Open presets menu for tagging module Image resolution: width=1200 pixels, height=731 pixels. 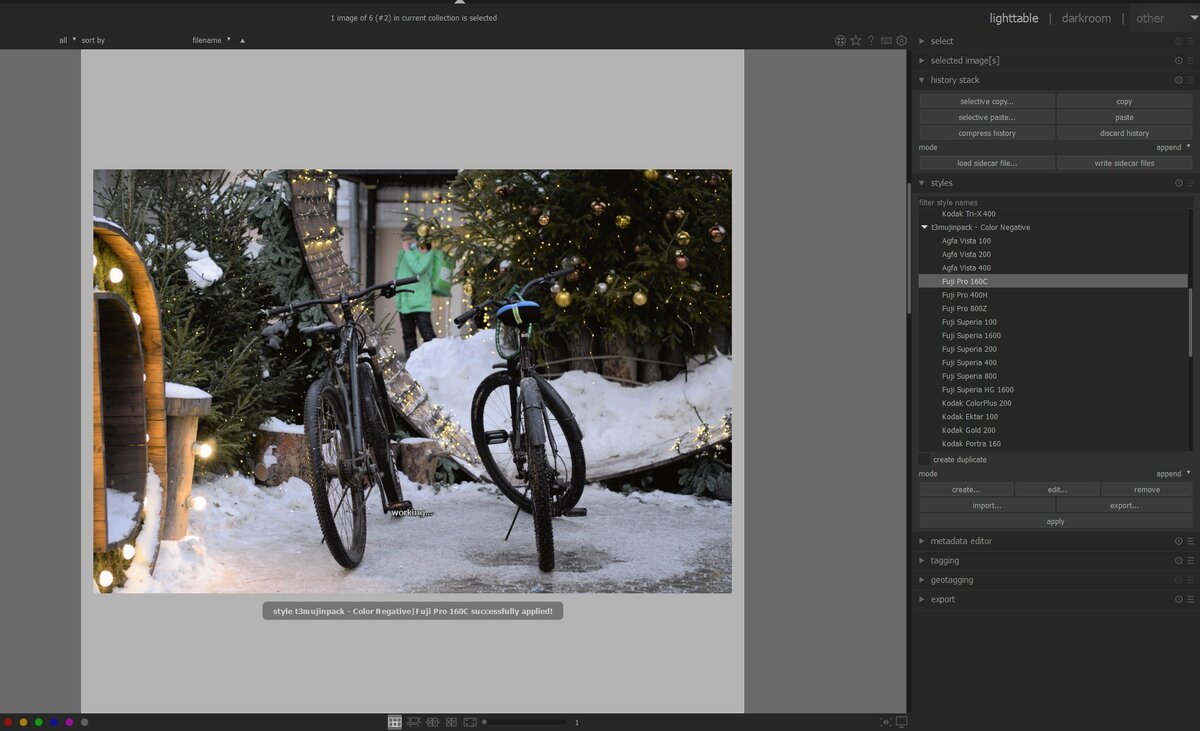[1190, 561]
